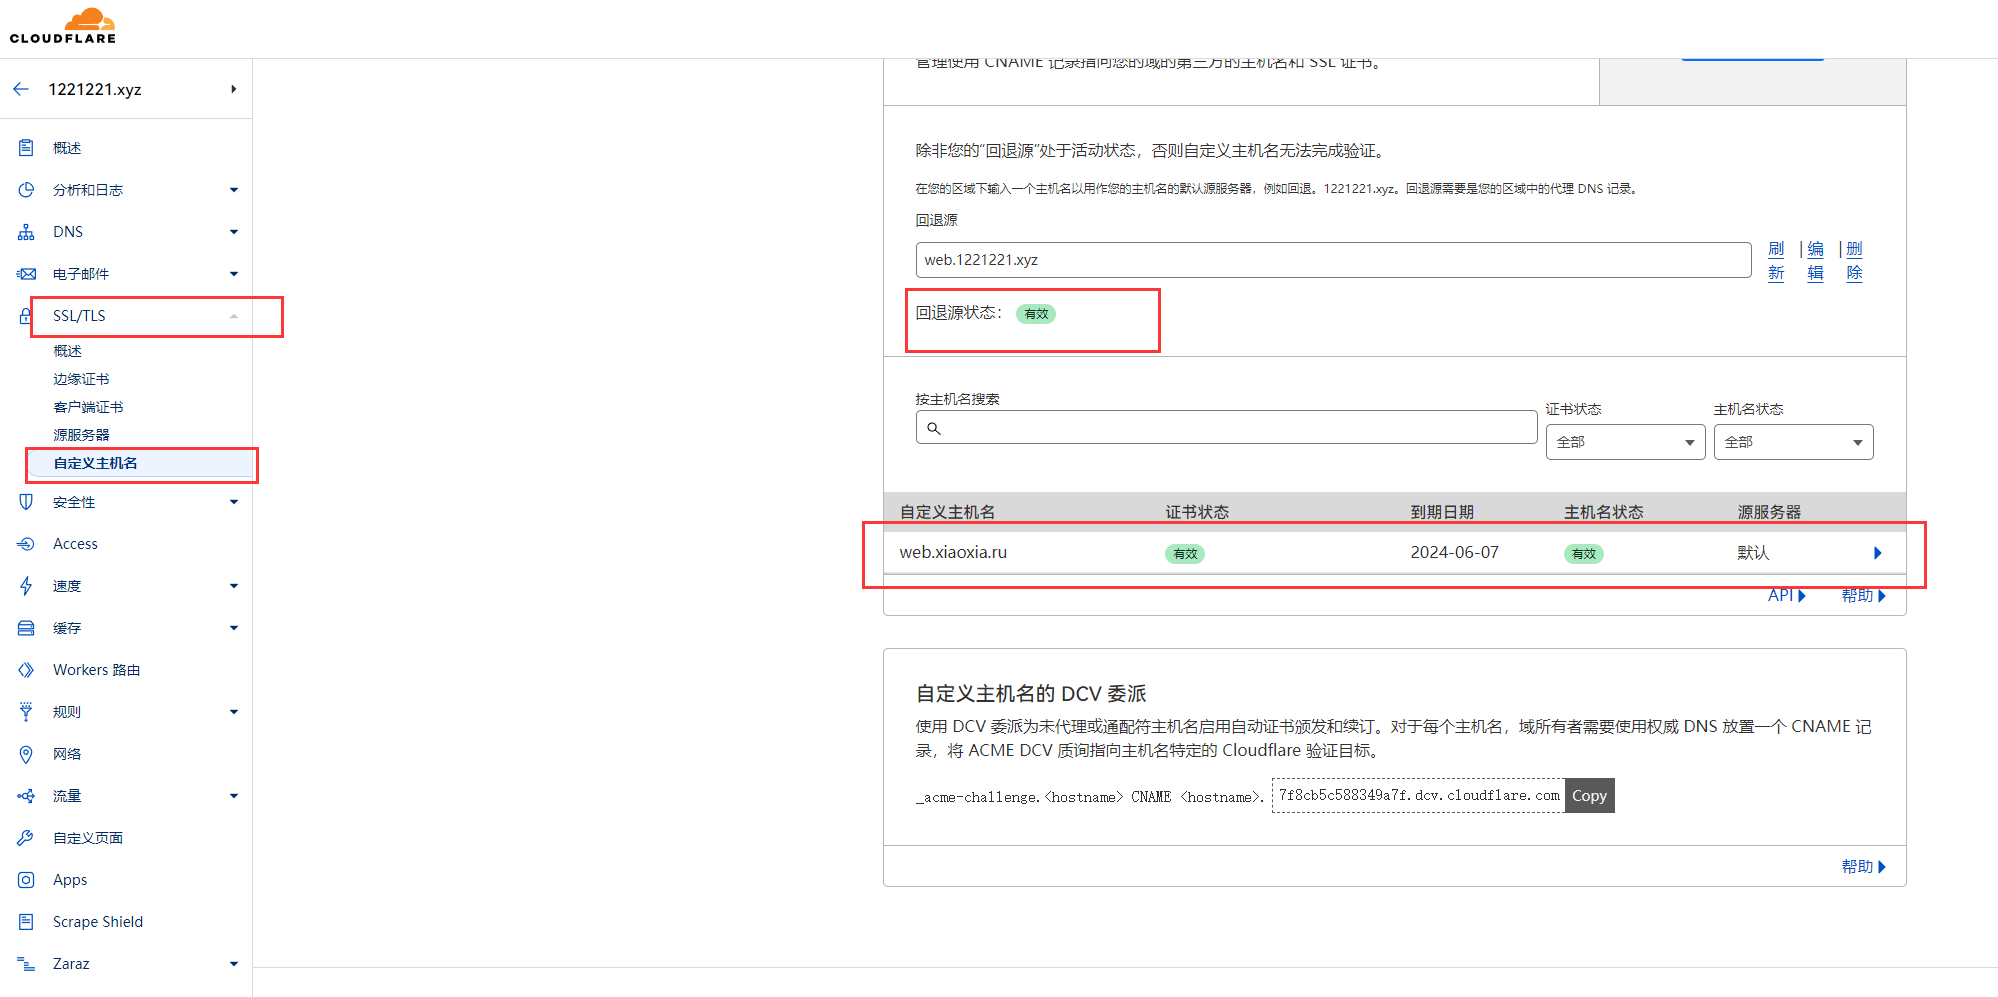
Task: Click the DNS network icon in sidebar
Action: (x=26, y=232)
